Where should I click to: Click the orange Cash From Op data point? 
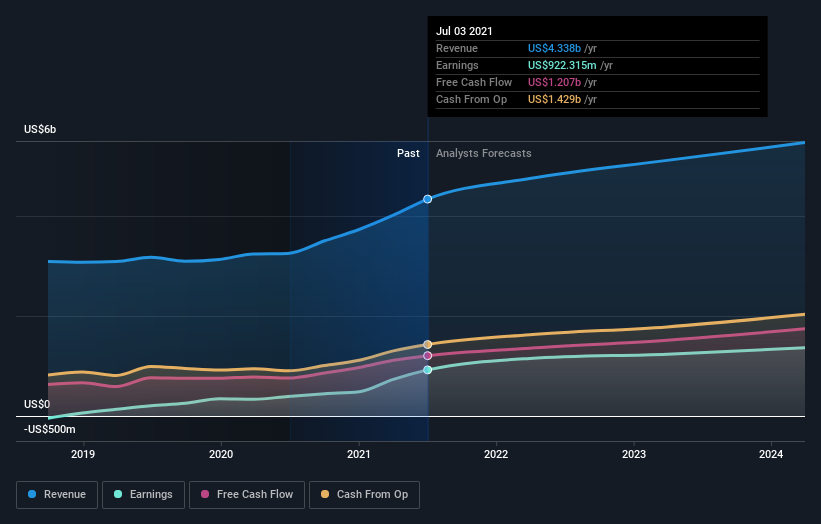coord(428,344)
